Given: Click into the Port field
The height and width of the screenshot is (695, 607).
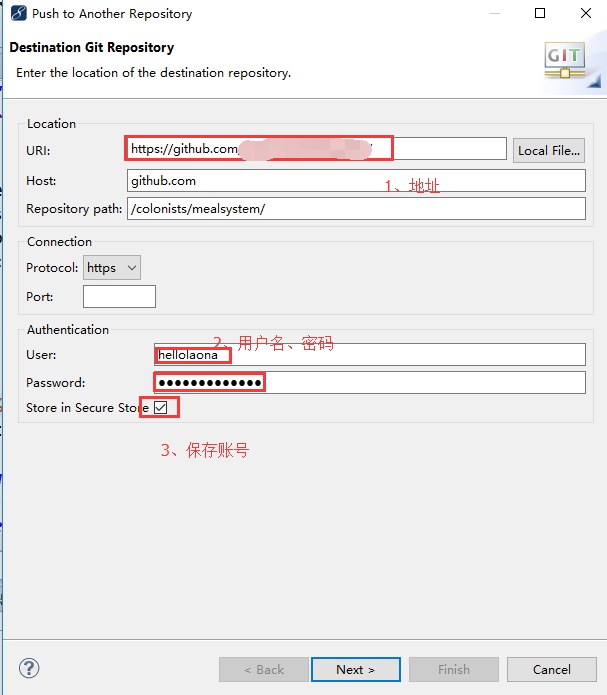Looking at the screenshot, I should point(119,297).
